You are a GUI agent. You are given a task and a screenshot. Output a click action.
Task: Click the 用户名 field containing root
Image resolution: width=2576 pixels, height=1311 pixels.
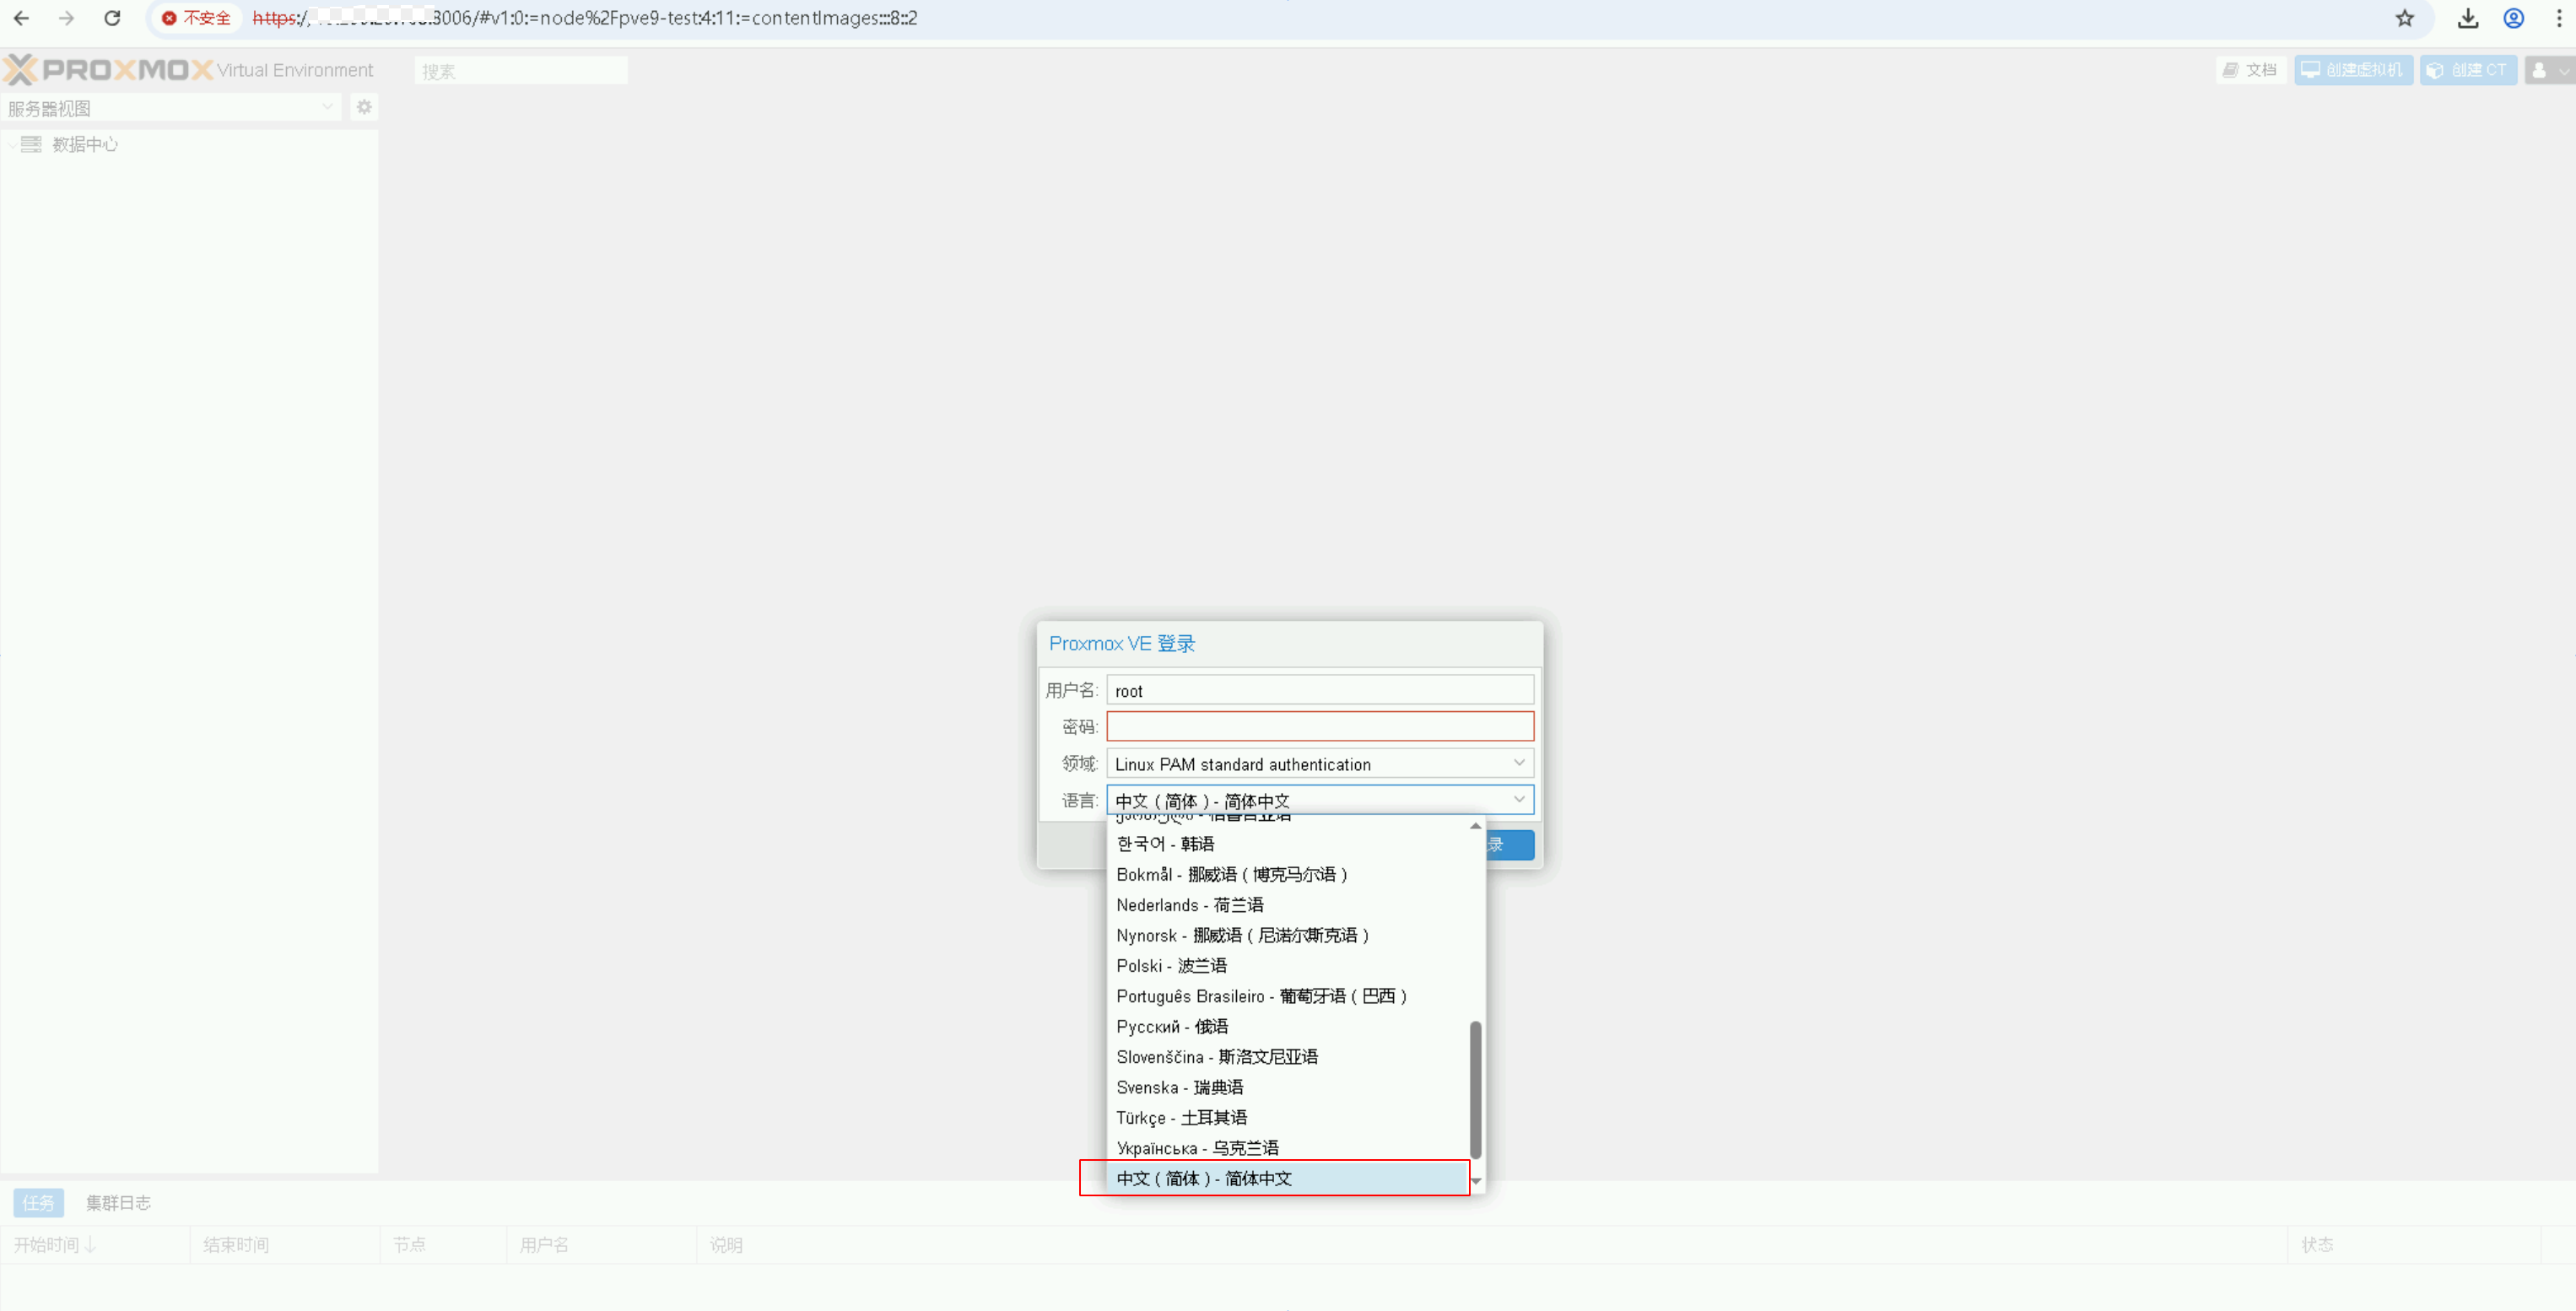coord(1319,690)
